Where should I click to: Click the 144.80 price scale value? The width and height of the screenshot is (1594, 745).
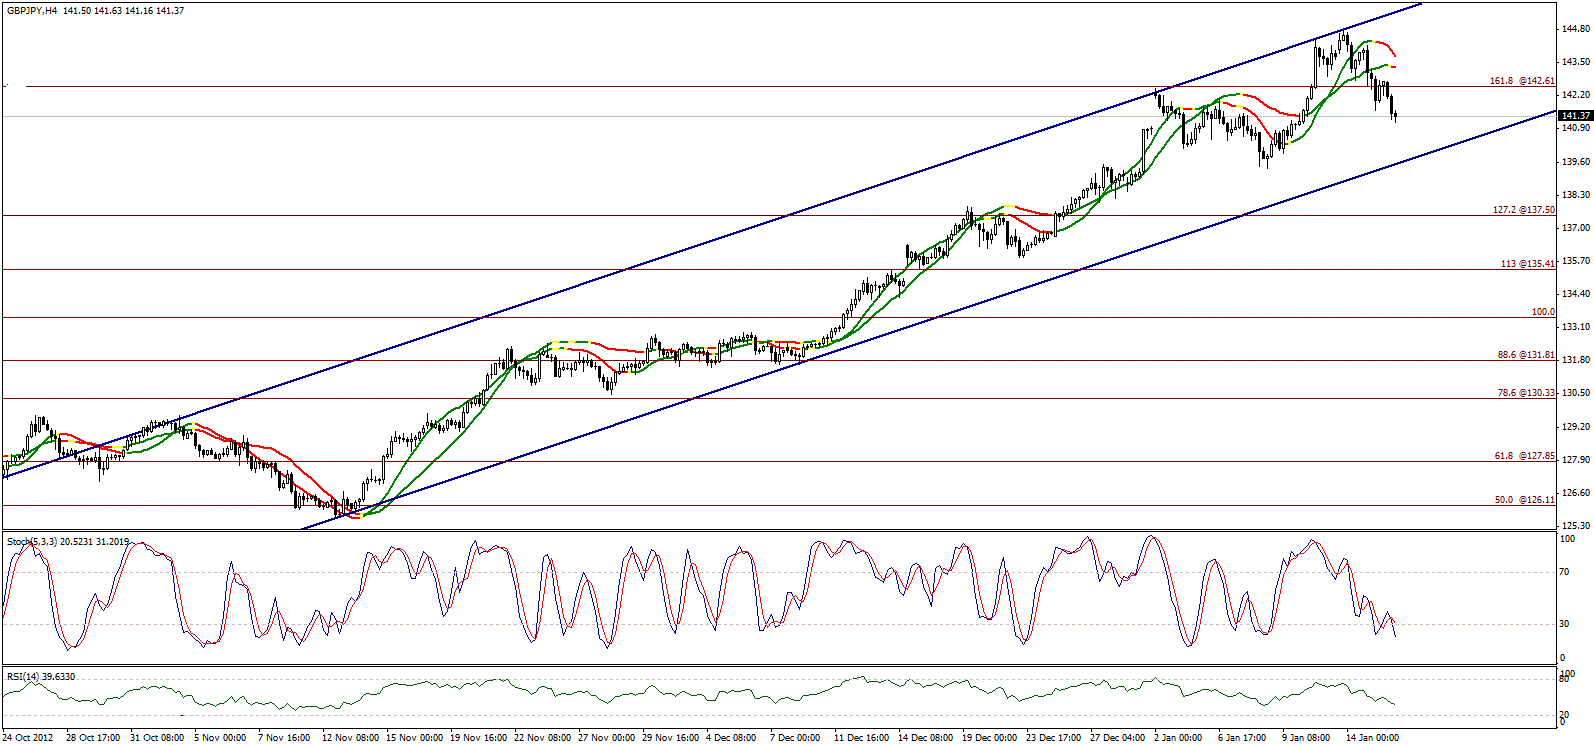click(1576, 29)
